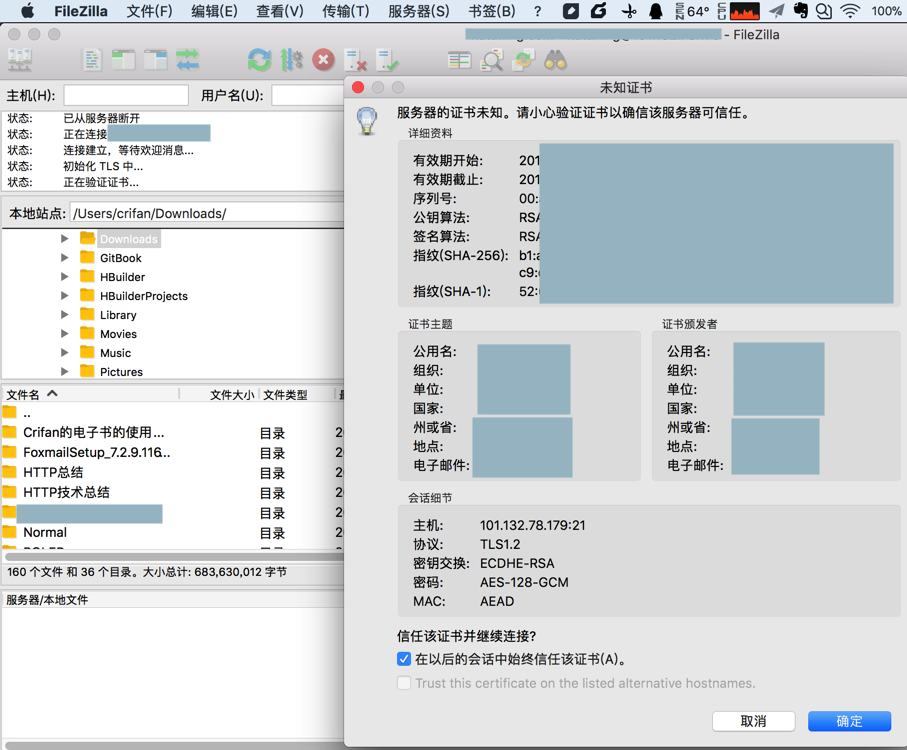Open 书签(B) menu

[492, 11]
